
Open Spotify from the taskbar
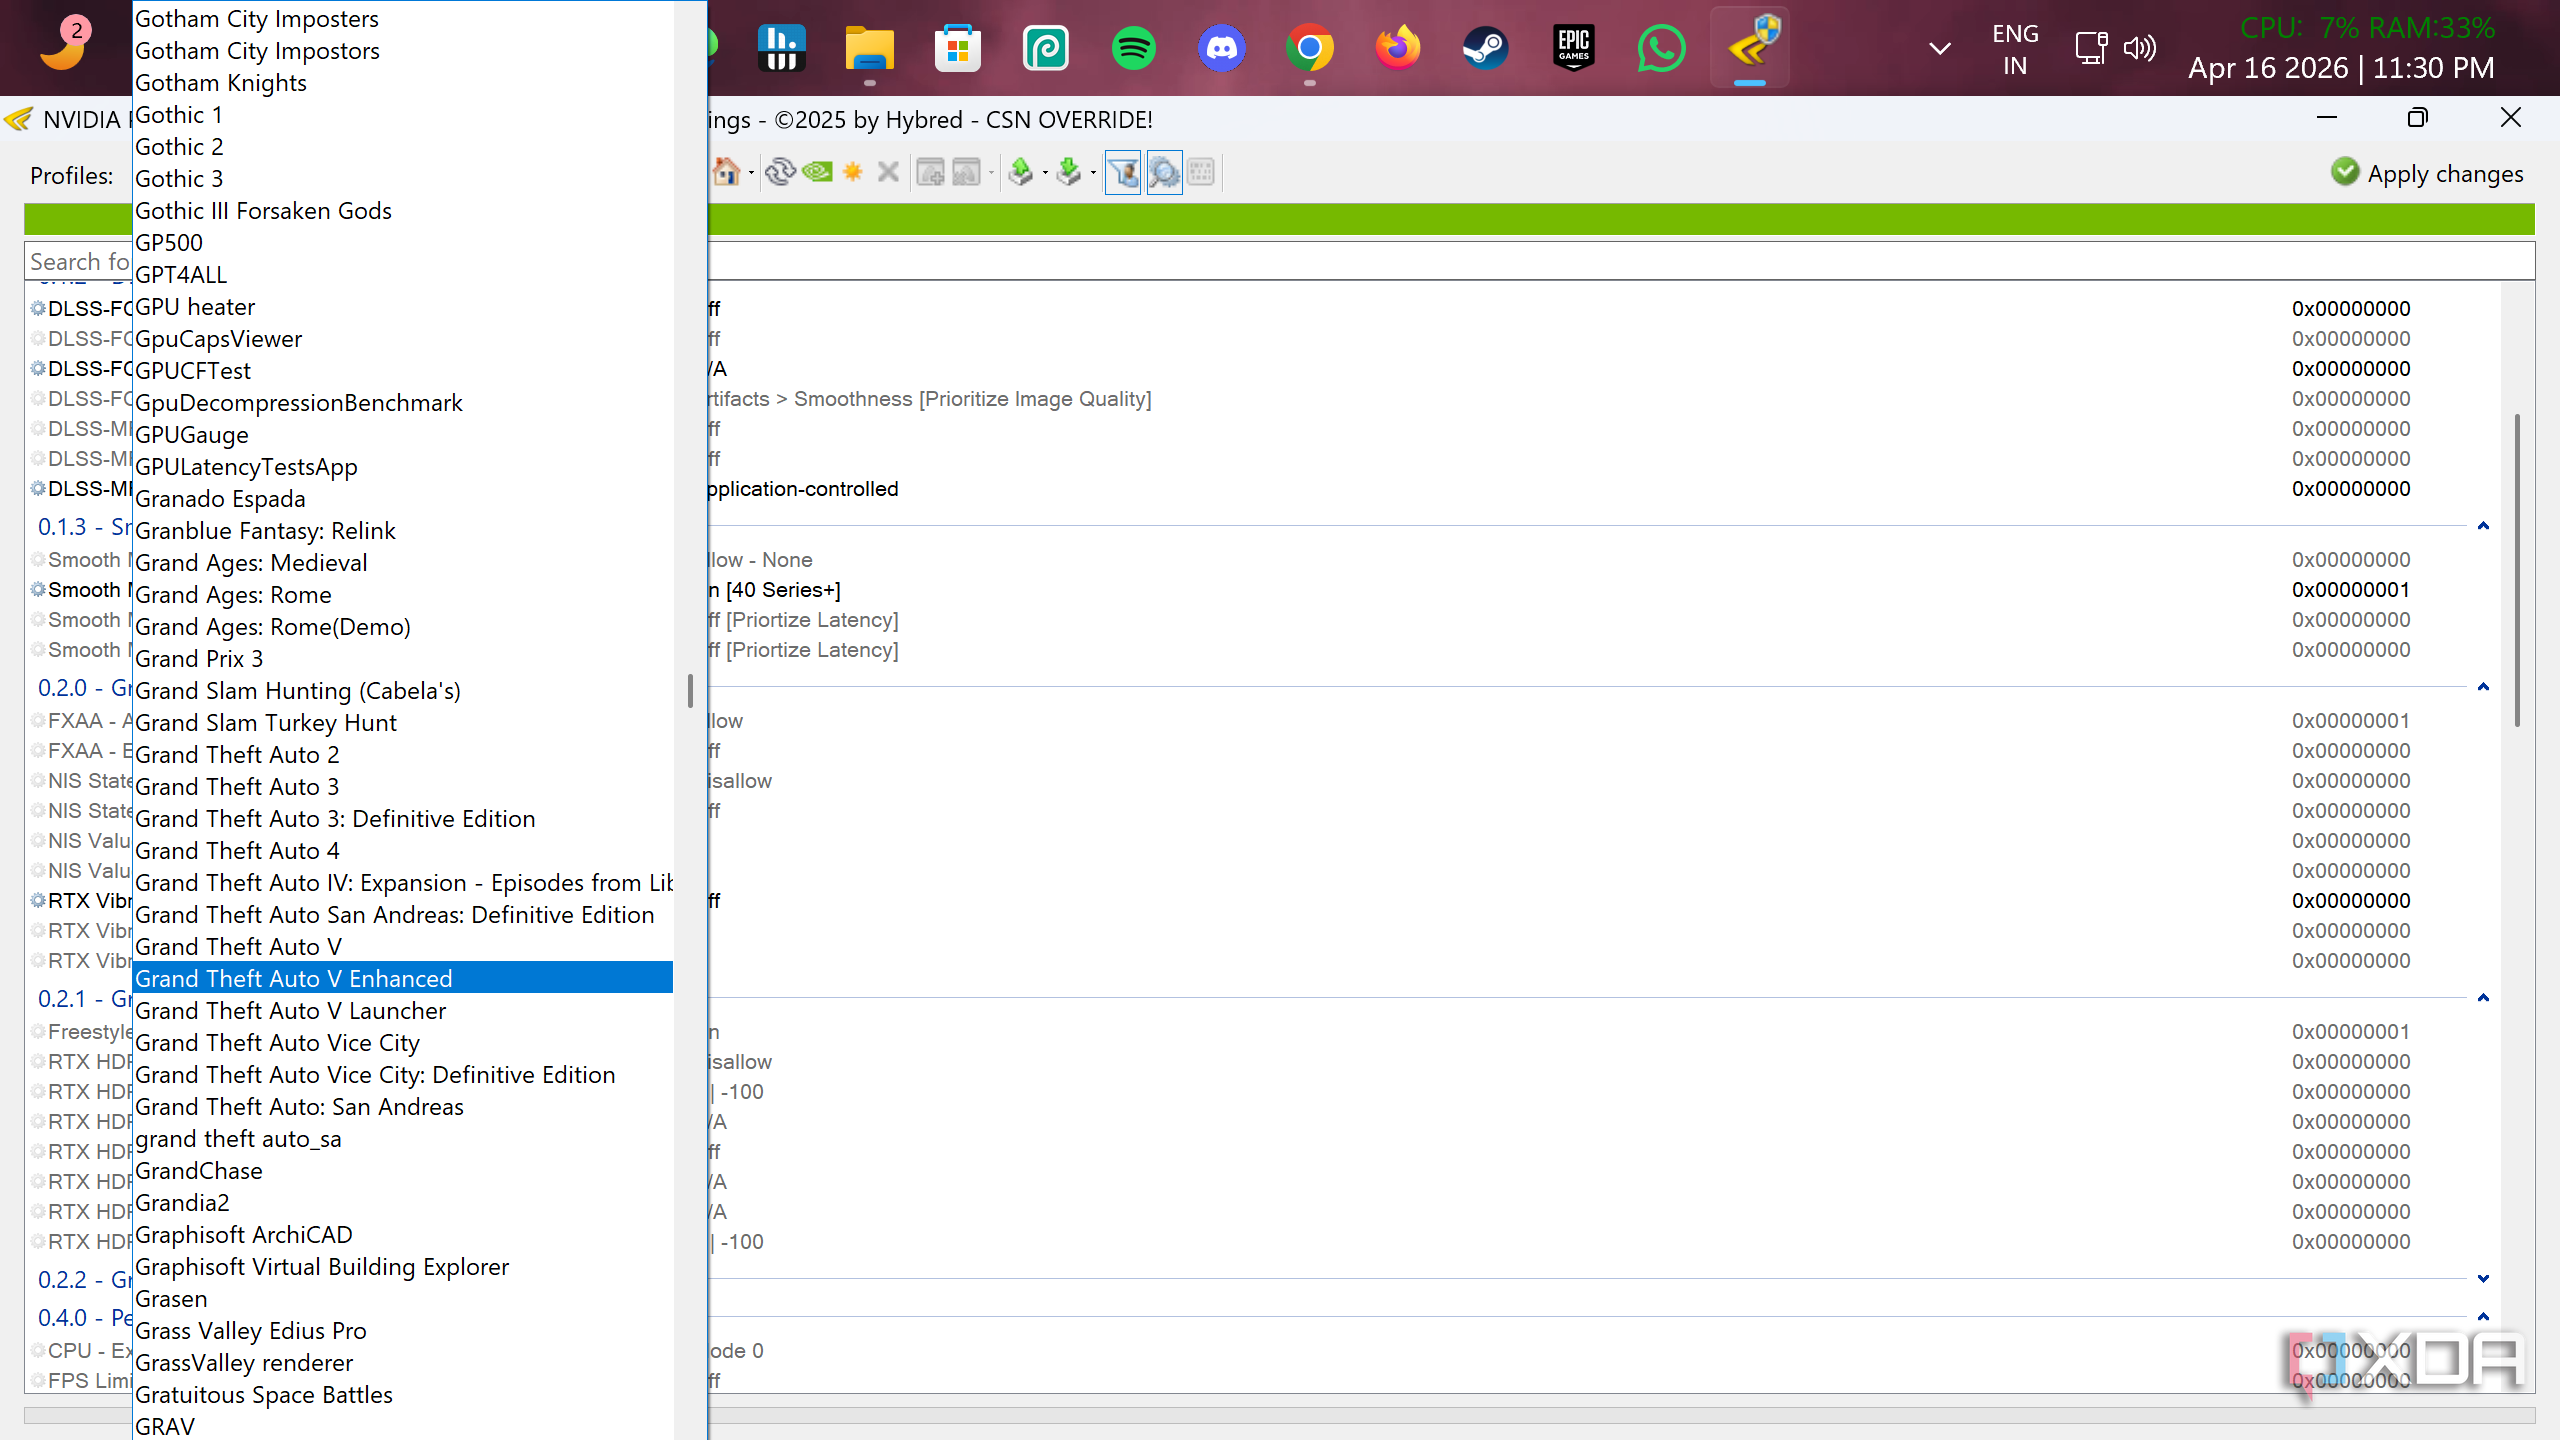(x=1133, y=47)
